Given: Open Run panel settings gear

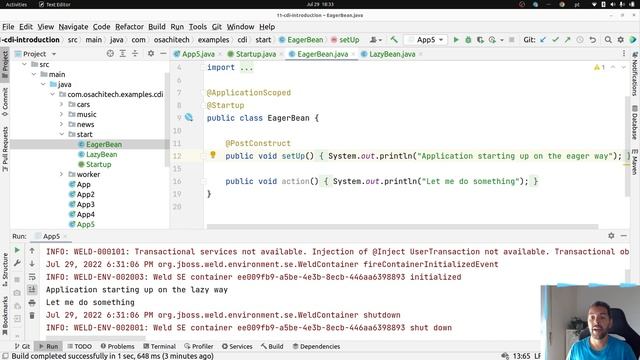Looking at the screenshot, I should click(611, 236).
